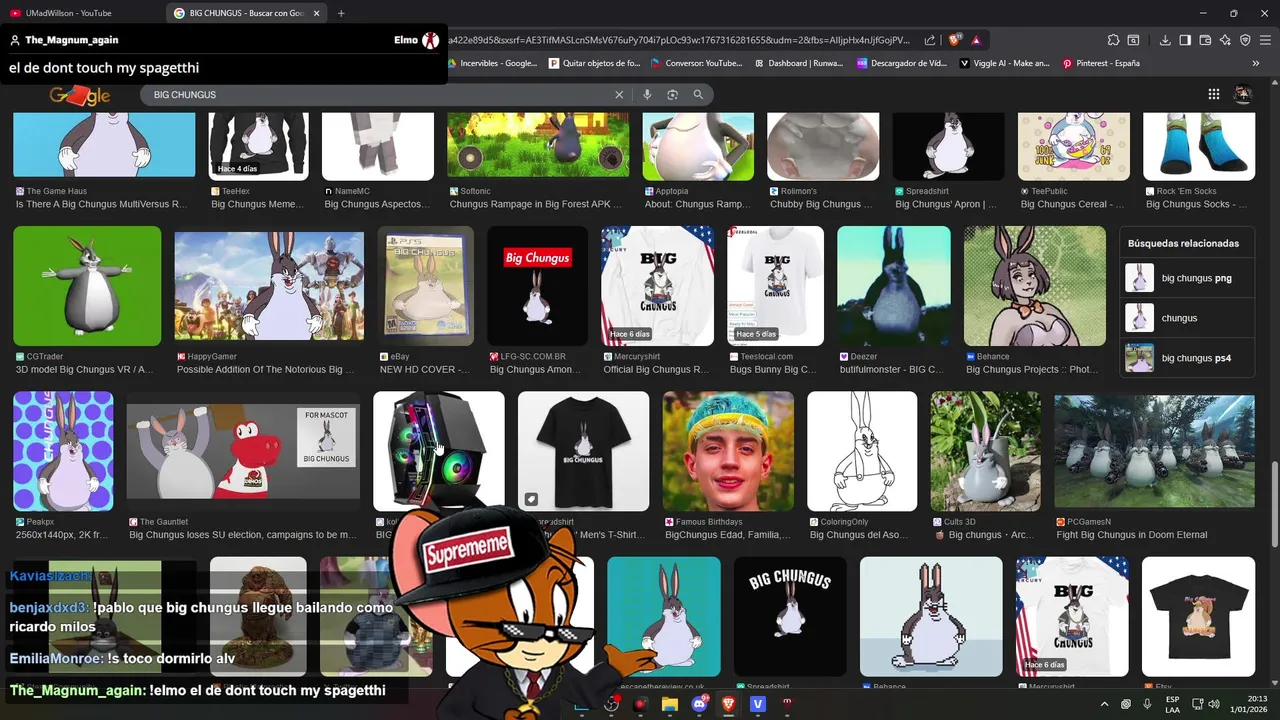Open the Brave Wallet icon
The height and width of the screenshot is (720, 1280).
[x=1205, y=40]
